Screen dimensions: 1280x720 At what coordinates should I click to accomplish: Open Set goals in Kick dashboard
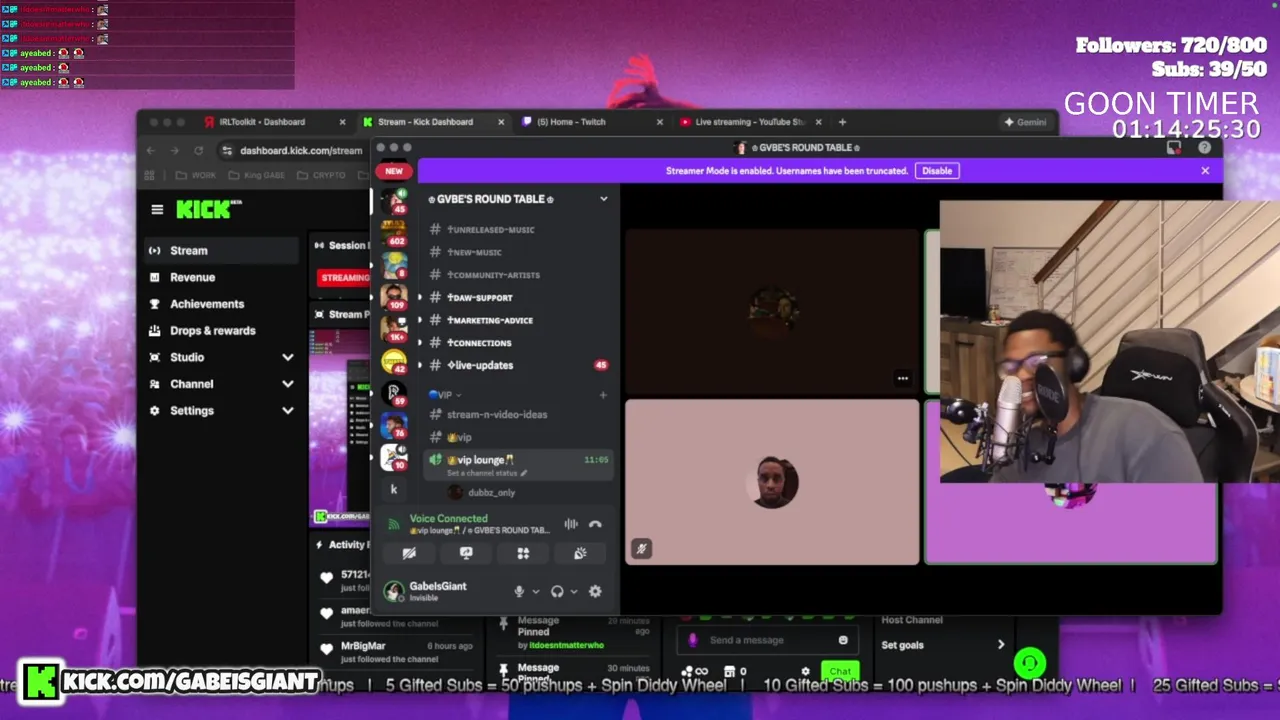click(x=943, y=645)
